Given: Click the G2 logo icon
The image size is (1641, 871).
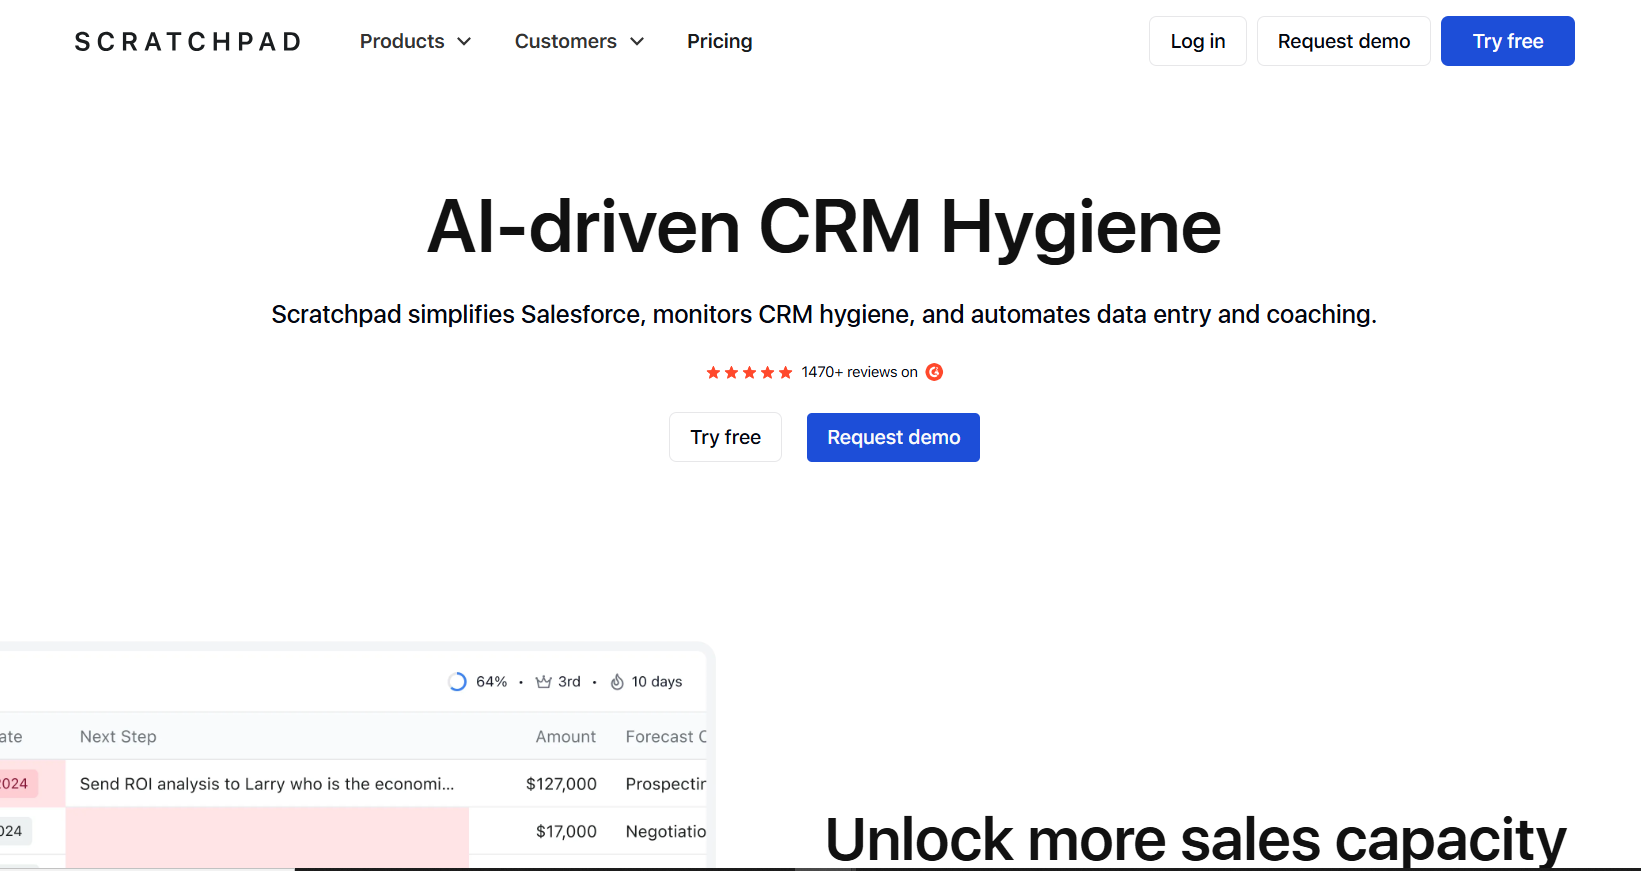Looking at the screenshot, I should coord(934,372).
